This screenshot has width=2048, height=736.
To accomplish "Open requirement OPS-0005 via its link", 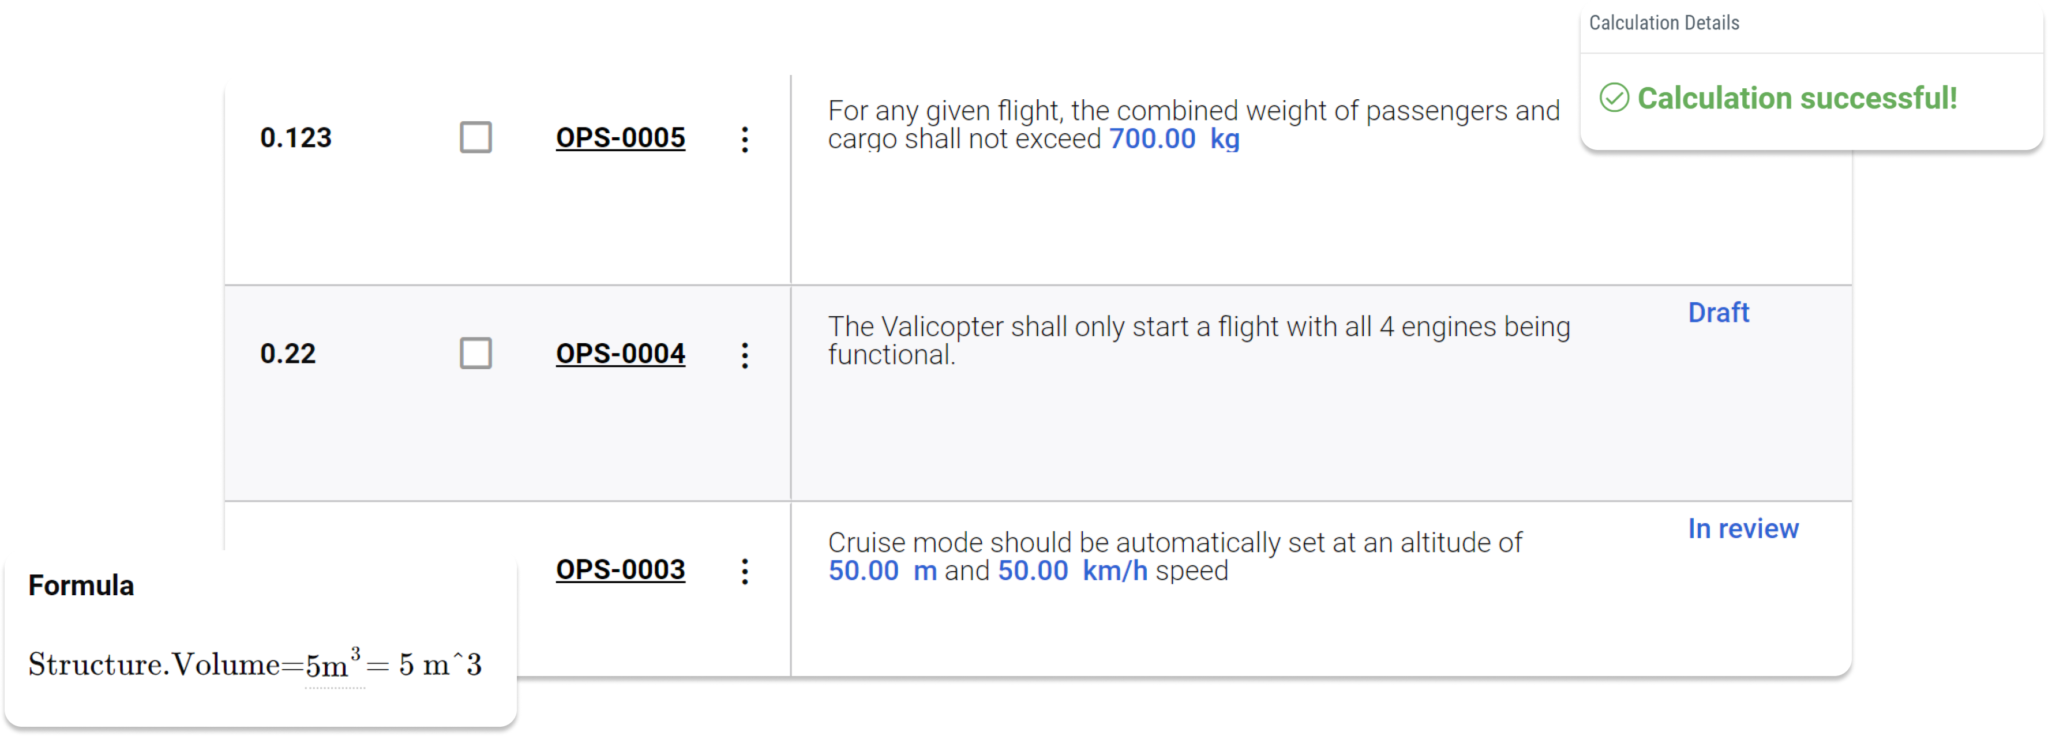I will (621, 139).
